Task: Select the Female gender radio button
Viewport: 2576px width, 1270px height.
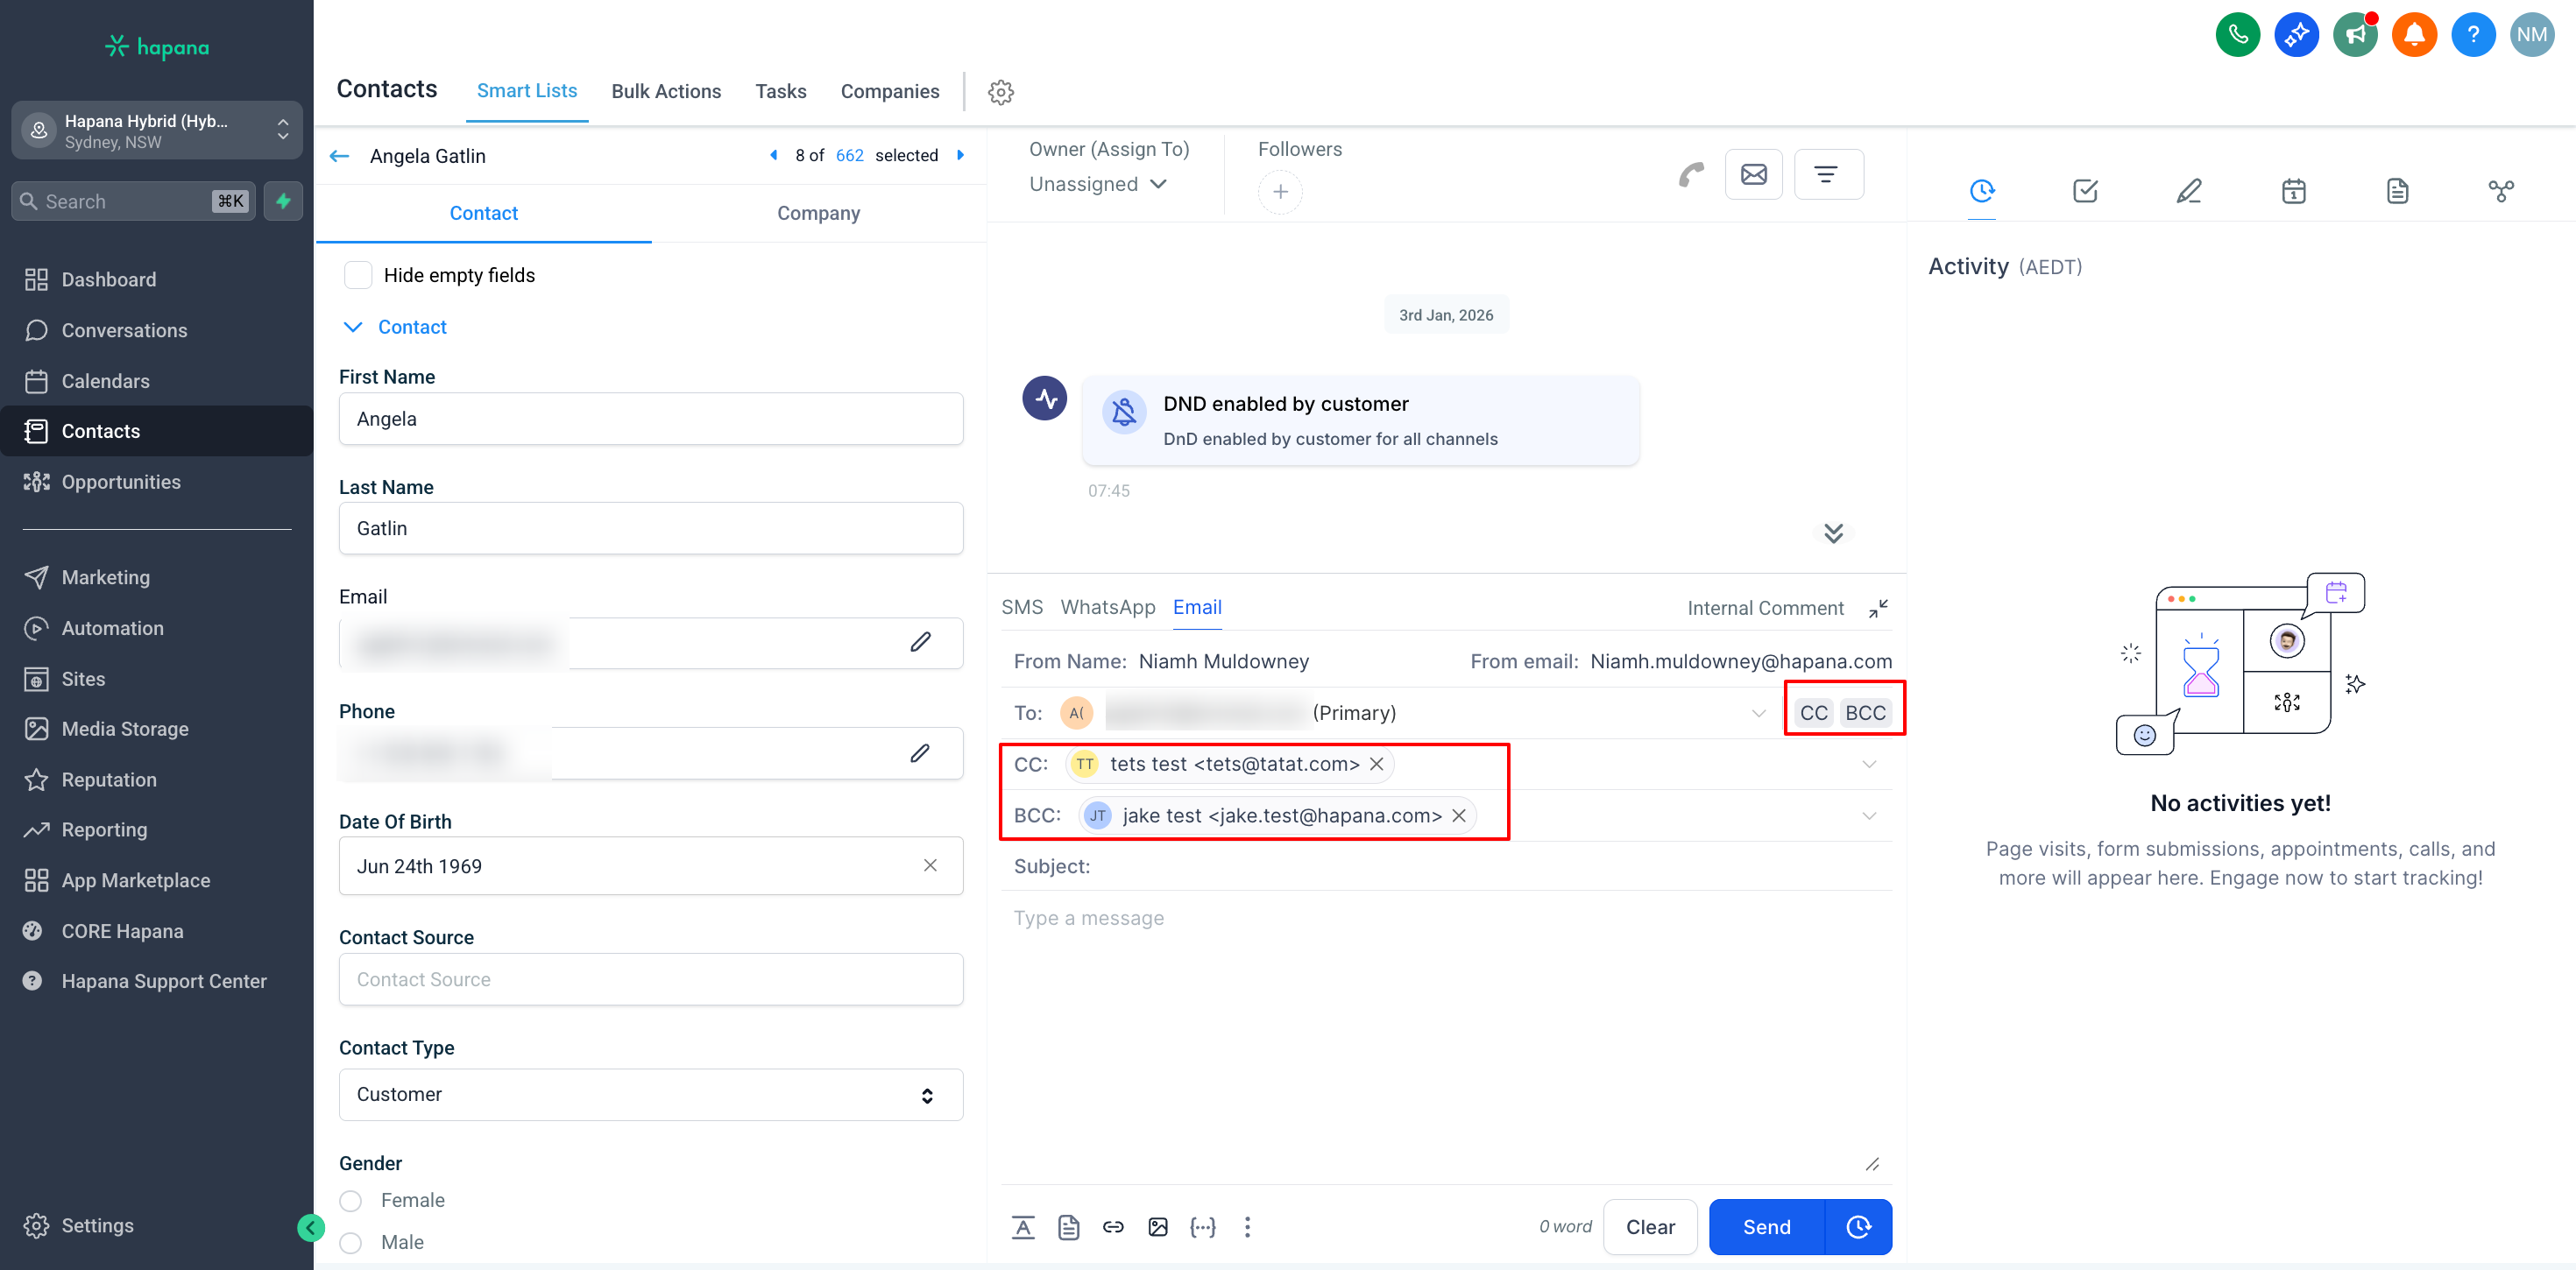Action: coord(351,1200)
